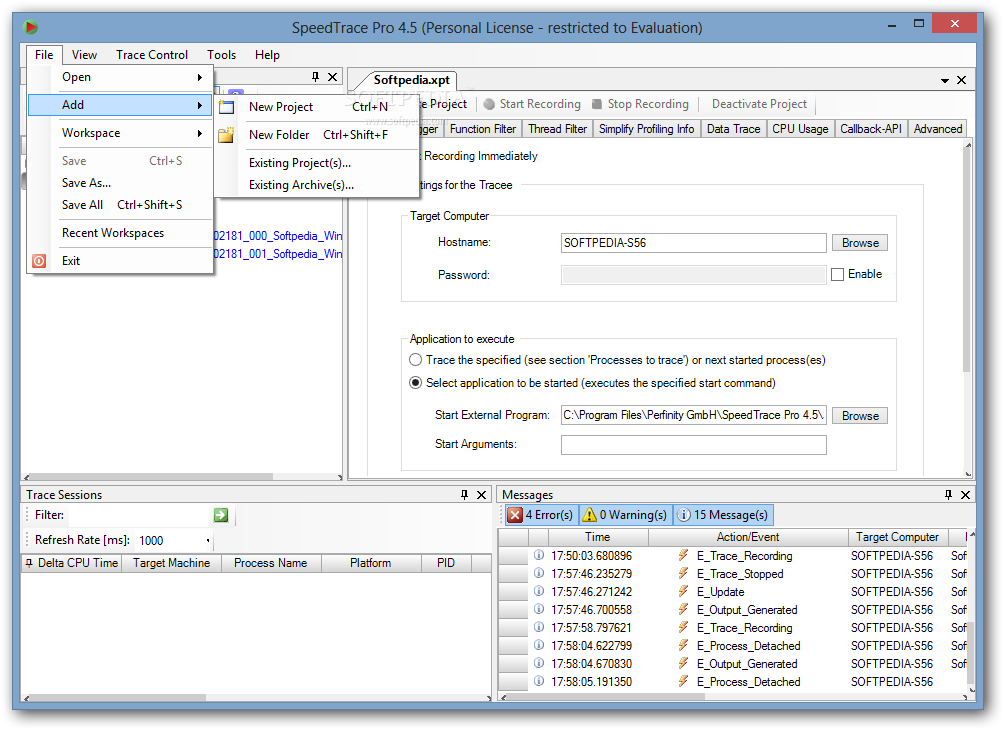This screenshot has height=730, width=1004.
Task: Open the Help menu
Action: tap(268, 55)
